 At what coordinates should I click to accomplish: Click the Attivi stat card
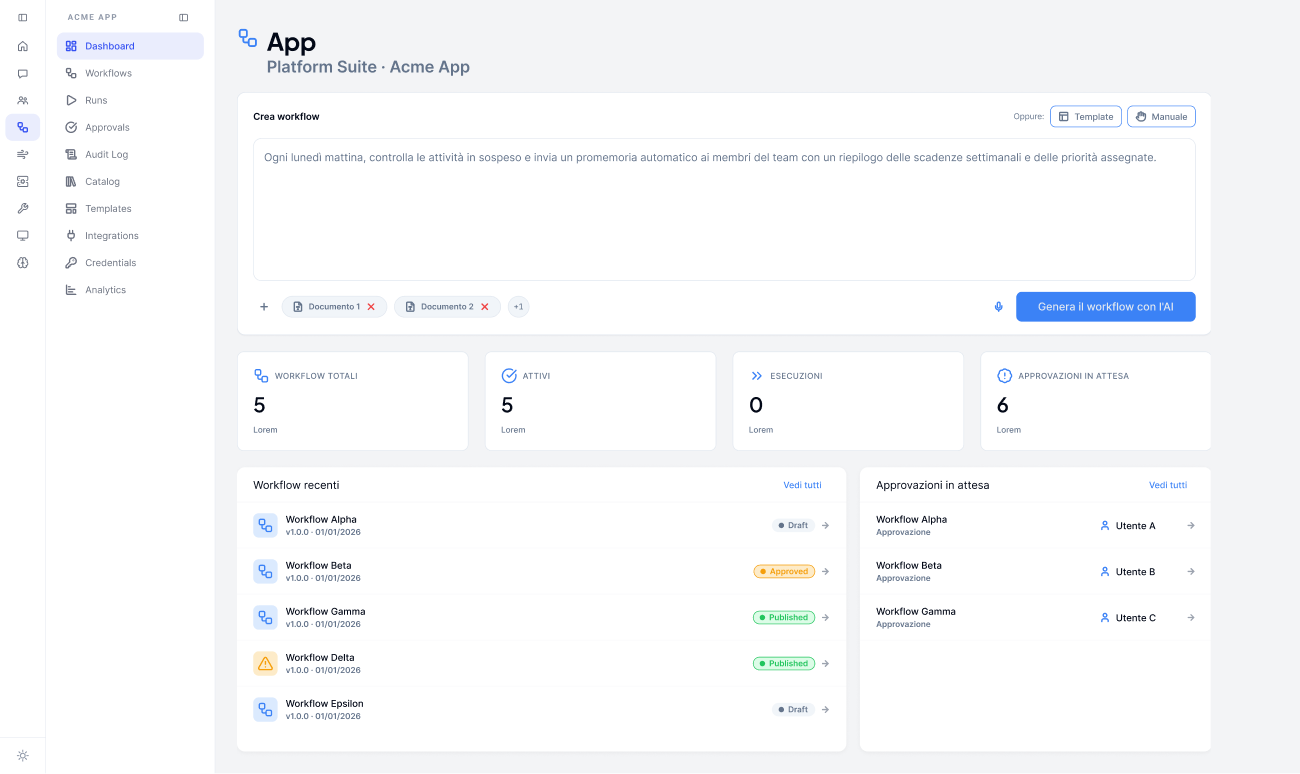pos(600,401)
